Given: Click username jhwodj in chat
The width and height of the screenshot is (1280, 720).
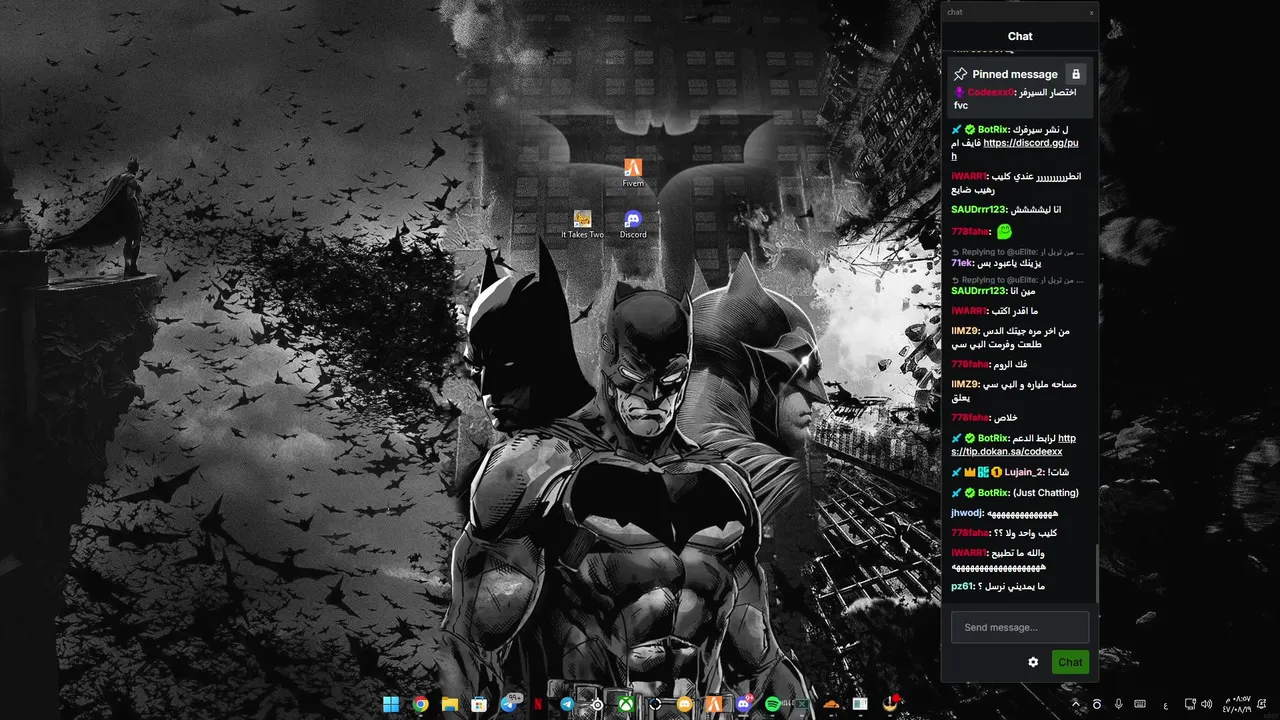Looking at the screenshot, I should (967, 513).
